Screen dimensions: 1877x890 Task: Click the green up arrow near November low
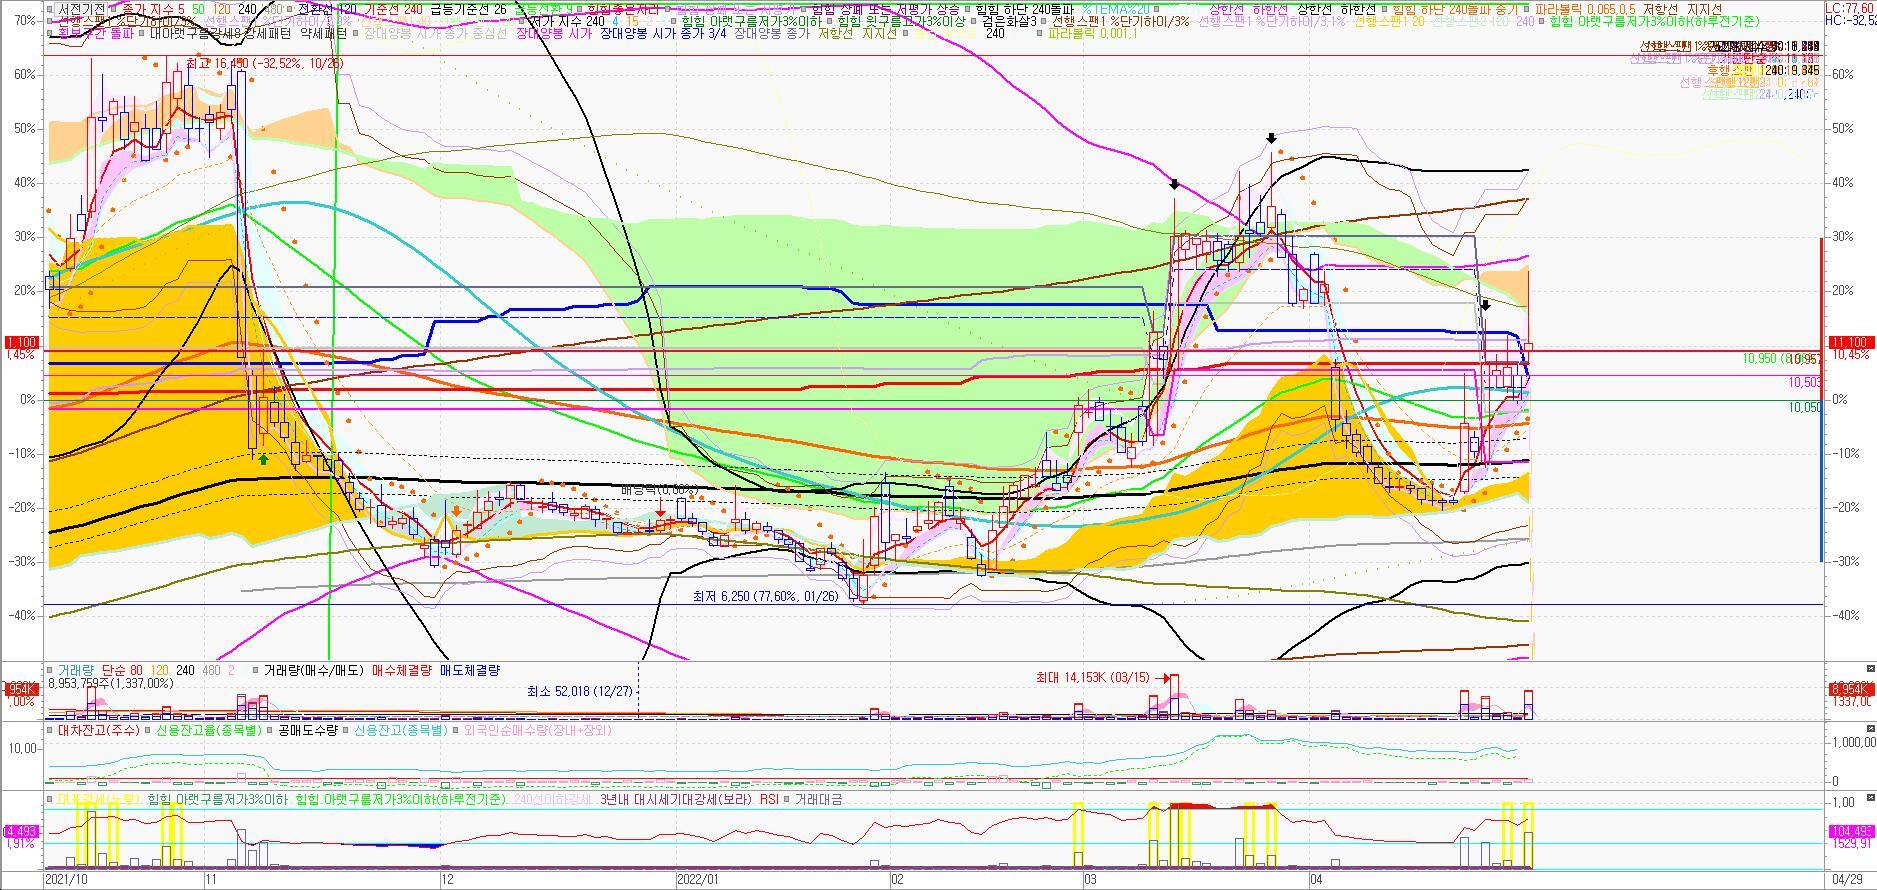263,459
